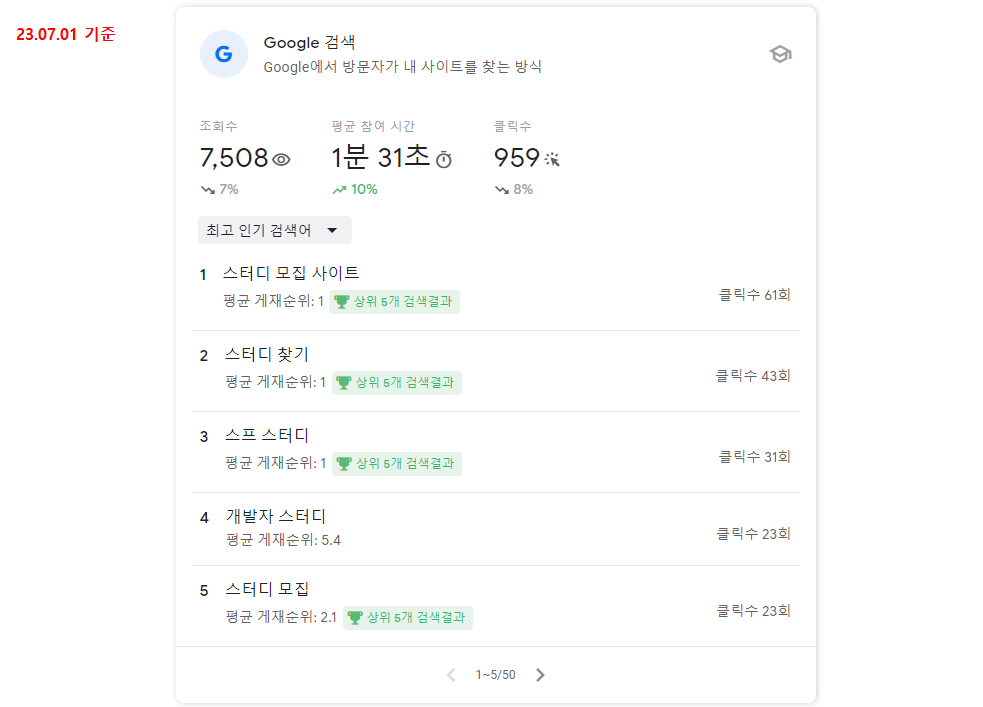
Task: Select the 클릭수 metric header
Action: coord(512,126)
